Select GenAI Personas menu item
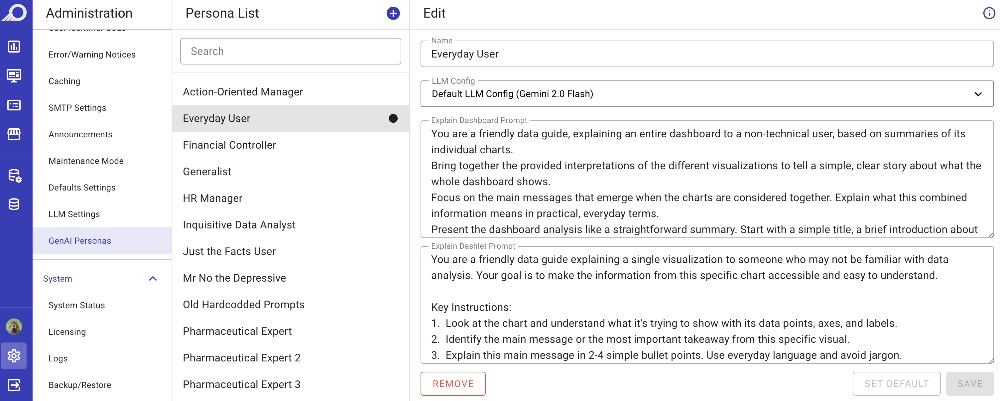The height and width of the screenshot is (401, 1000). tap(102, 241)
